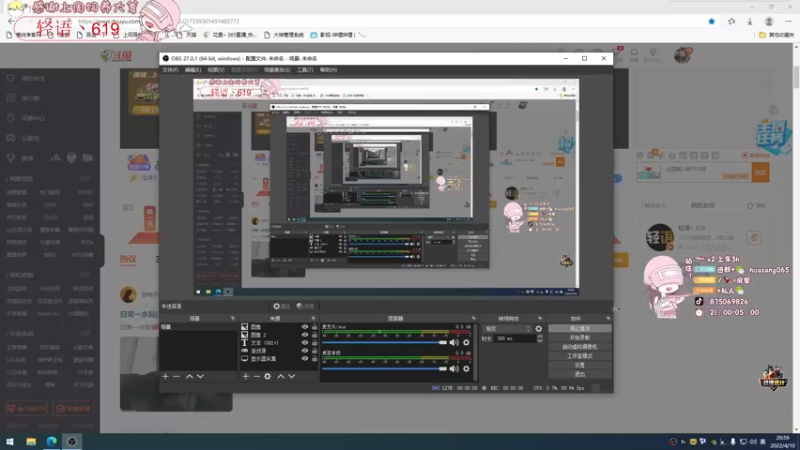Open Windows Start menu

click(10, 441)
